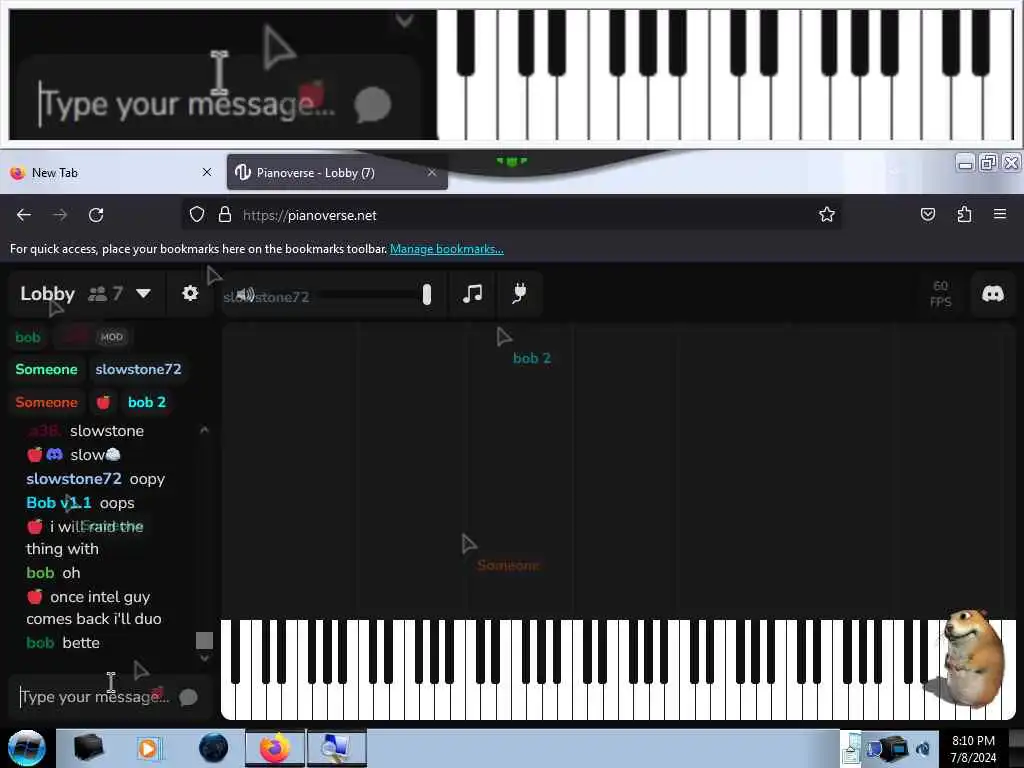Open the dark globe taskbar icon
The image size is (1024, 768).
[214, 748]
